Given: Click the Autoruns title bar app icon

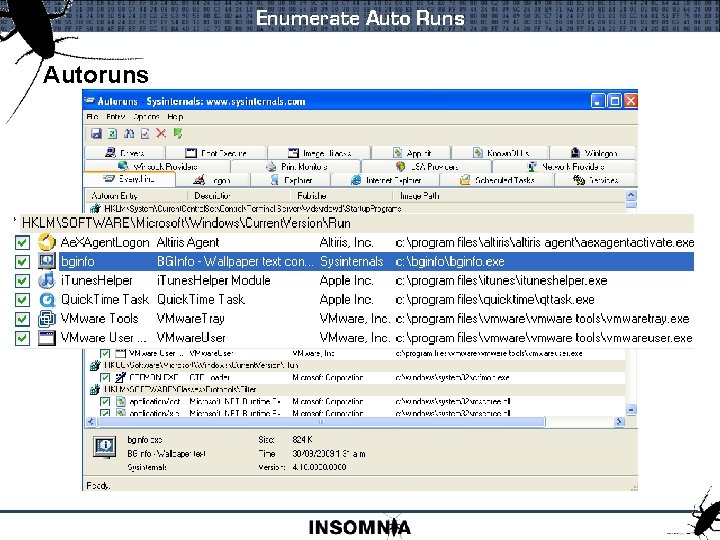Looking at the screenshot, I should [x=90, y=101].
